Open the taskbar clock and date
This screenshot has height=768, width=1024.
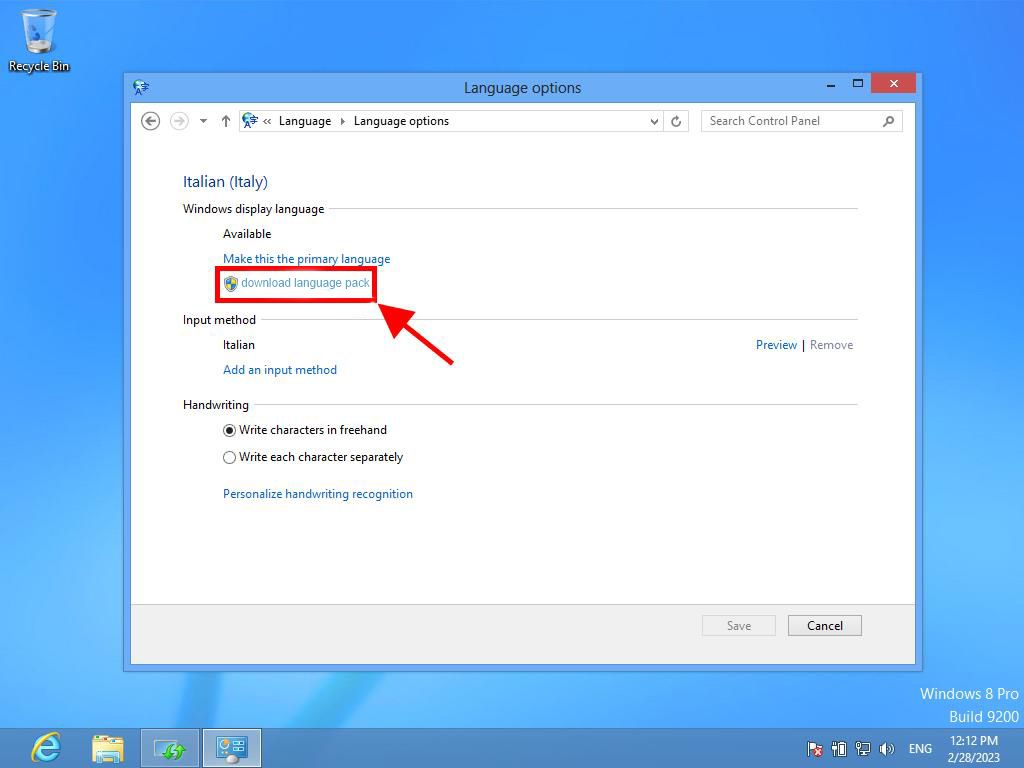coord(974,749)
